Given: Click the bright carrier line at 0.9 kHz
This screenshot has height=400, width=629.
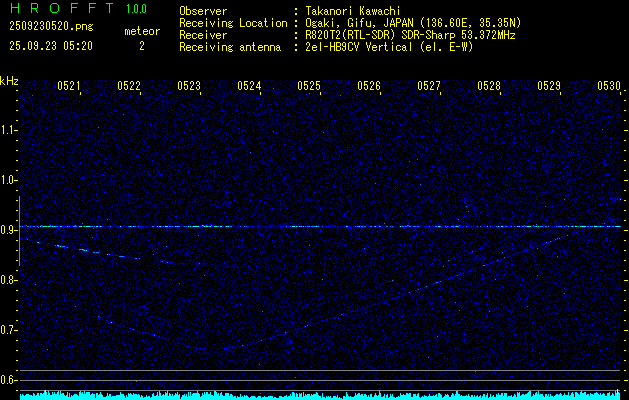Looking at the screenshot, I should (x=320, y=227).
